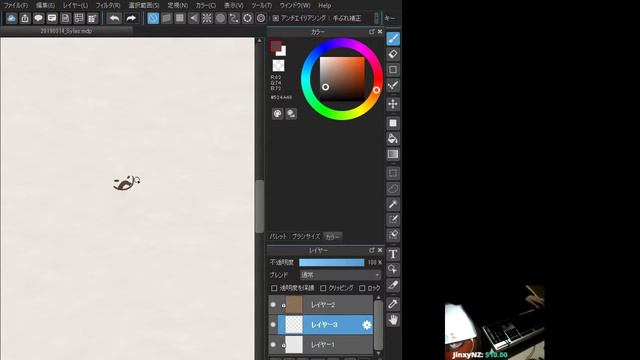This screenshot has width=640, height=360.
Task: Hide layer レイヤー3 with its eye dot
Action: pos(273,324)
